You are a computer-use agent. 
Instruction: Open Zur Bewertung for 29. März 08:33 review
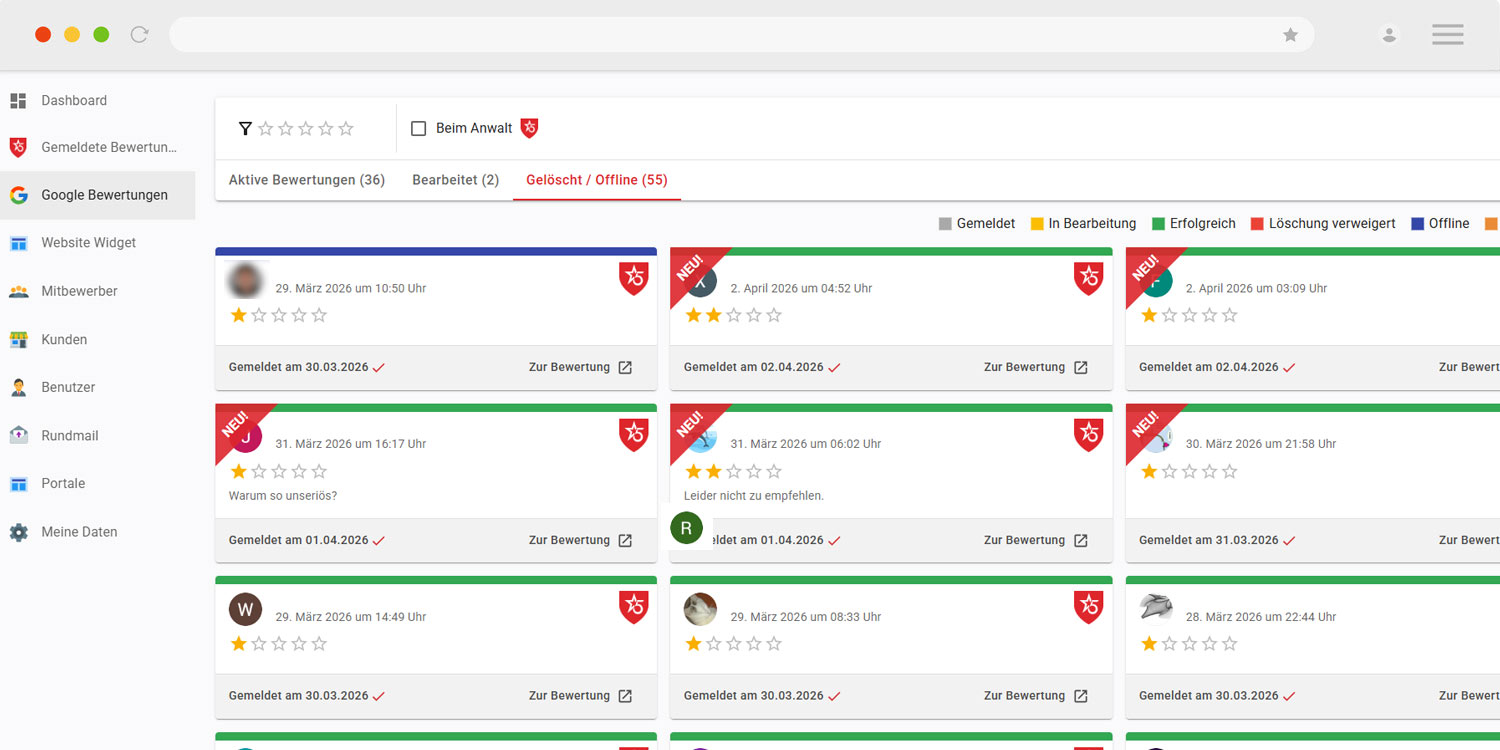1036,696
